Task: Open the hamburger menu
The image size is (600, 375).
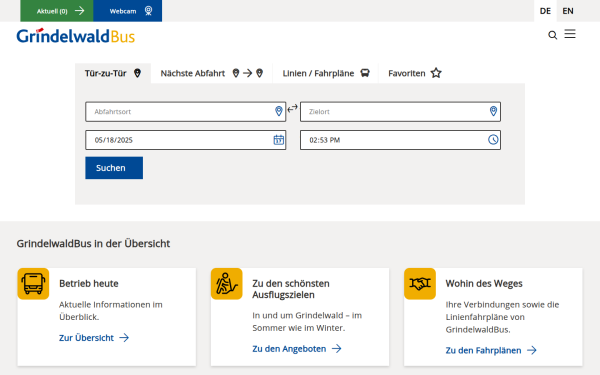Action: pyautogui.click(x=570, y=34)
